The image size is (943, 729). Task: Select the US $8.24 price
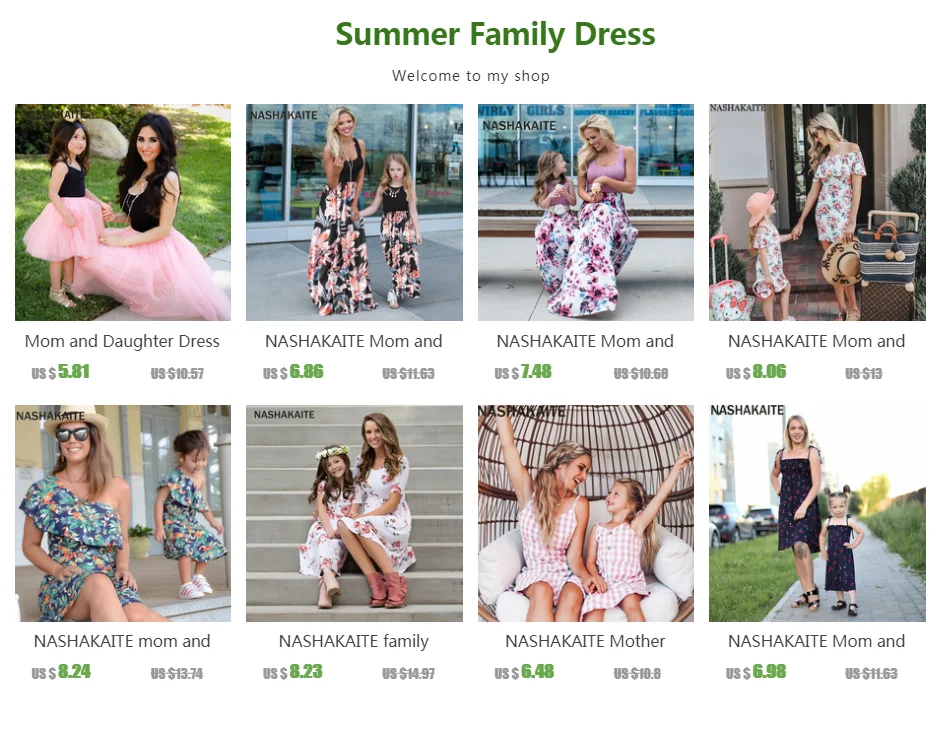(61, 672)
